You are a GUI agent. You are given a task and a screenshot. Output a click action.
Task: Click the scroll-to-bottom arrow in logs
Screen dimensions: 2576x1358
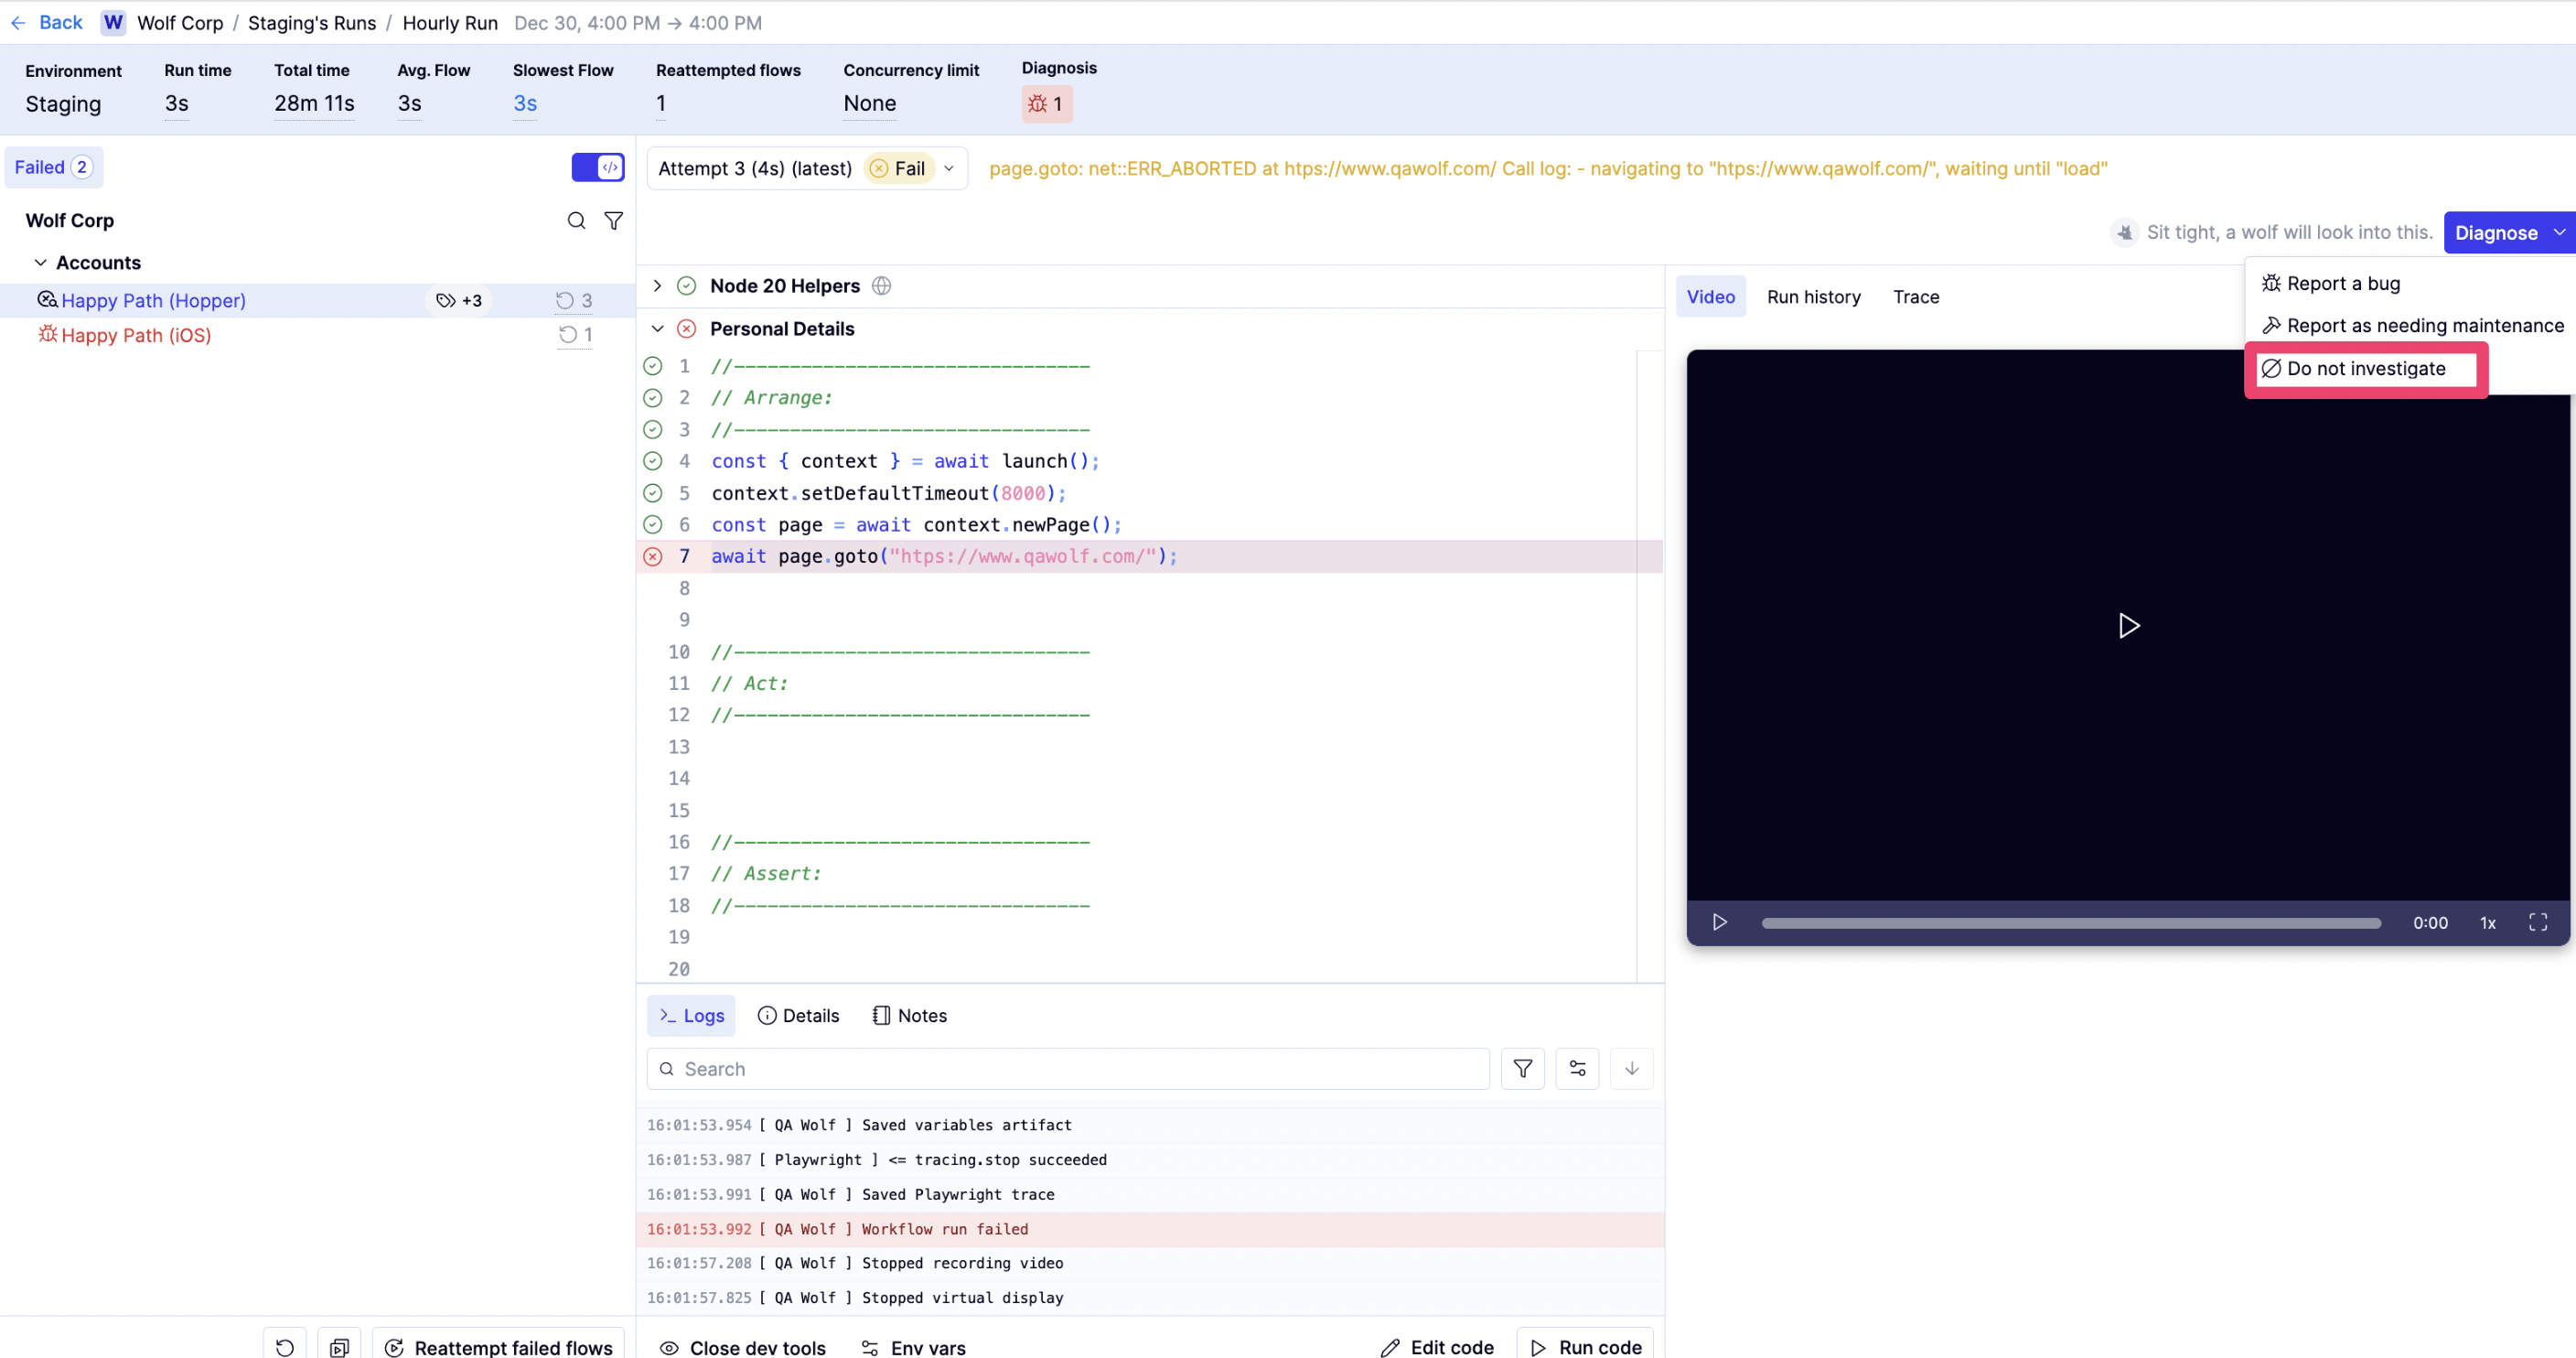pyautogui.click(x=1631, y=1069)
